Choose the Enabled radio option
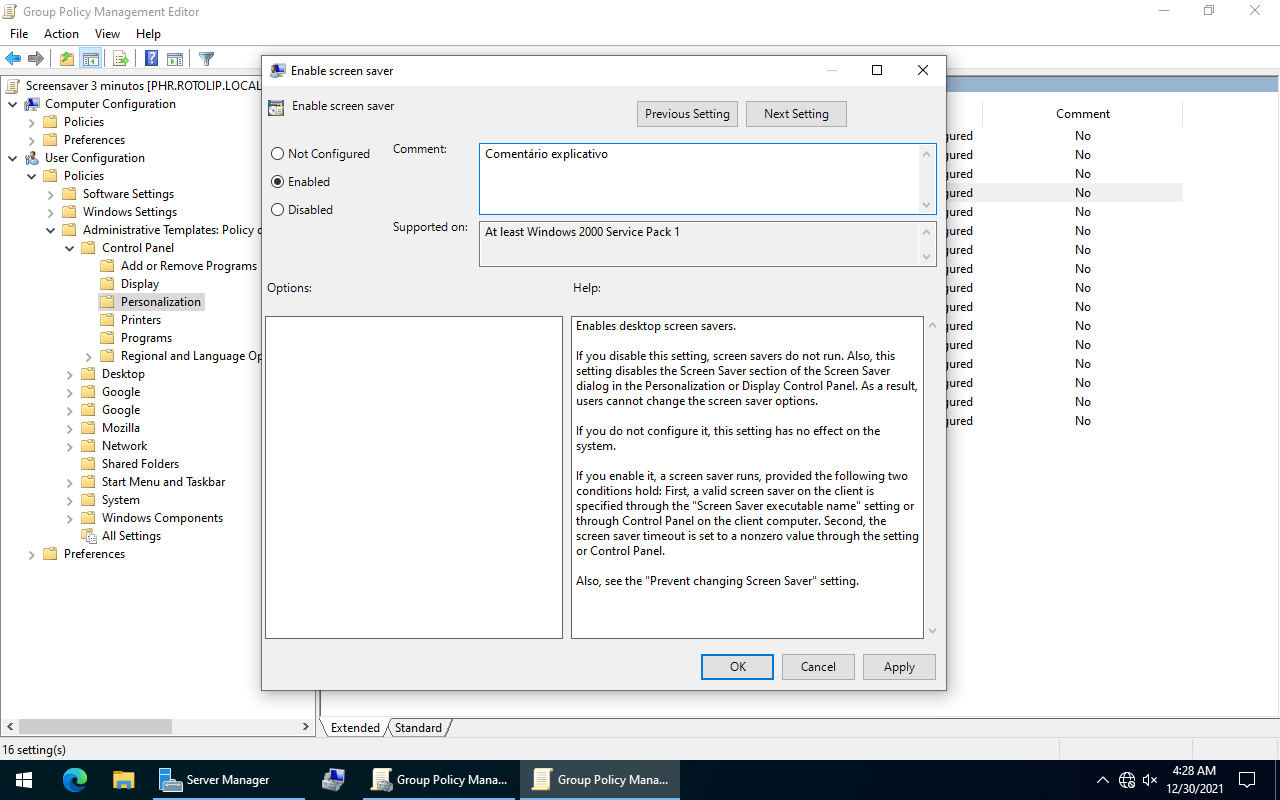Viewport: 1280px width, 800px height. (278, 182)
